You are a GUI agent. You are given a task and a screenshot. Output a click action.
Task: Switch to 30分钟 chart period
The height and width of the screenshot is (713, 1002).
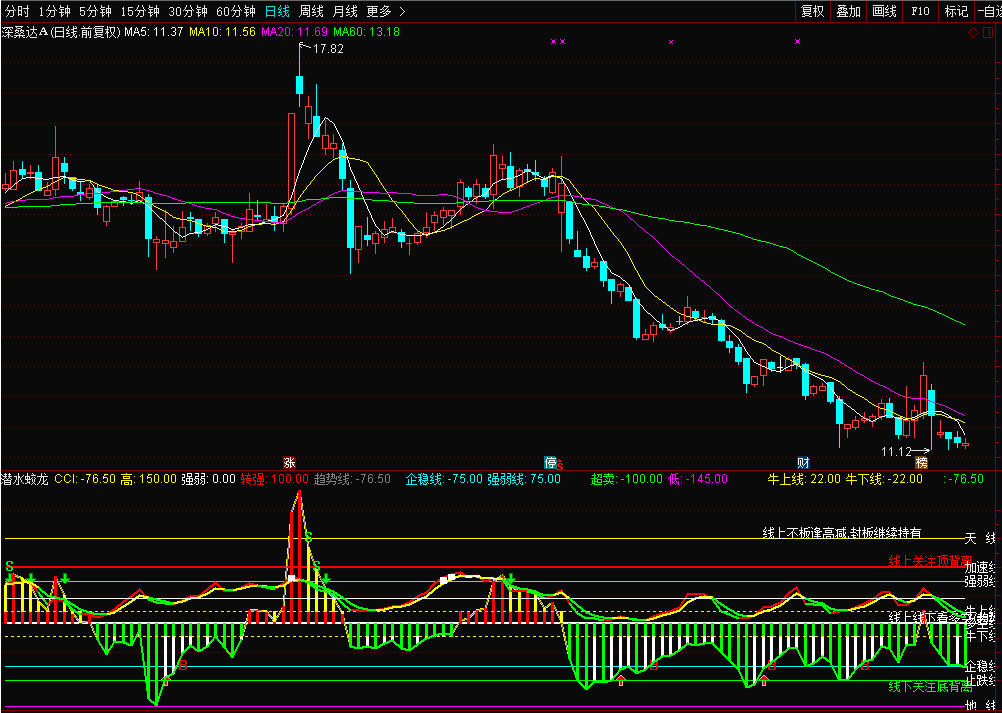tap(188, 11)
